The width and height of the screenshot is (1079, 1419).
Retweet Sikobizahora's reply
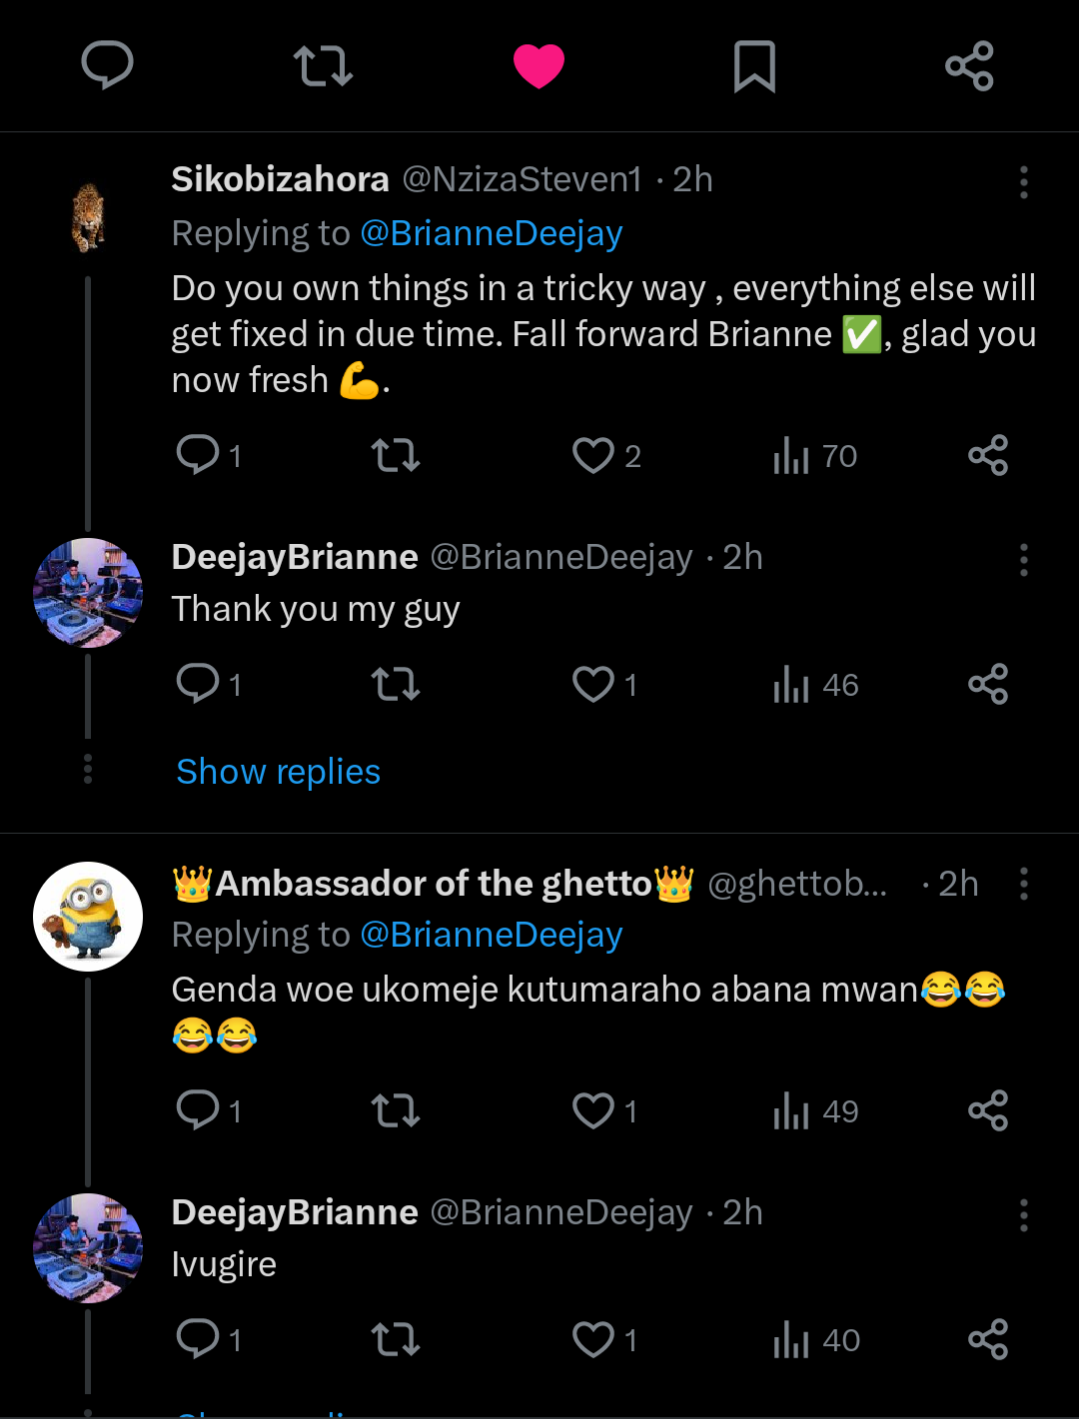point(395,456)
